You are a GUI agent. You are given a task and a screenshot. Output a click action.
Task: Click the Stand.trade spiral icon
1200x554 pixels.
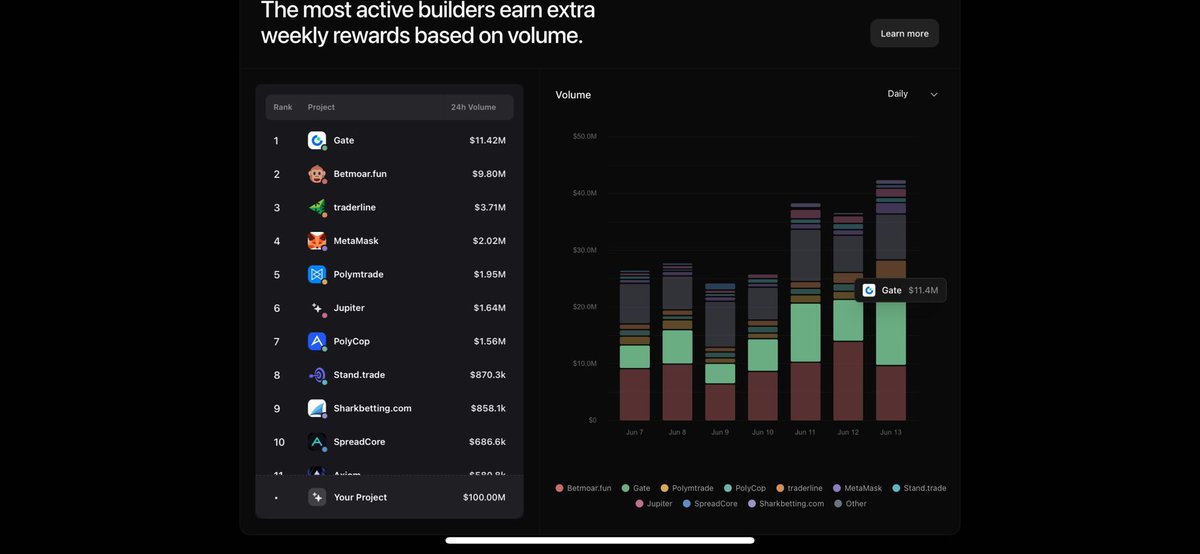(317, 375)
